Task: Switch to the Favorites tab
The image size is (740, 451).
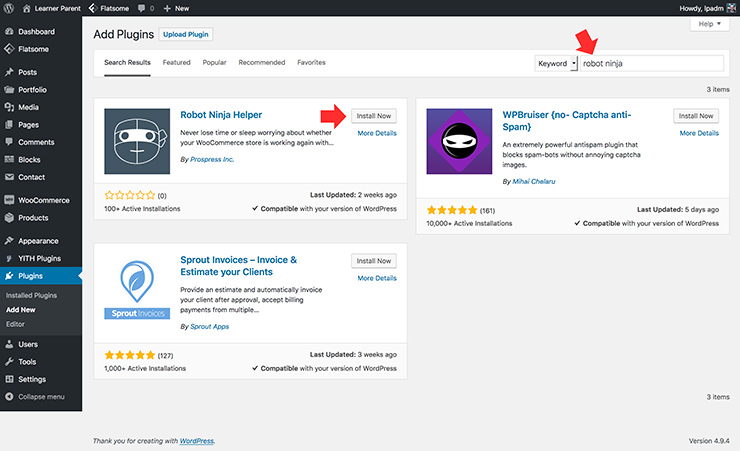Action: 311,62
